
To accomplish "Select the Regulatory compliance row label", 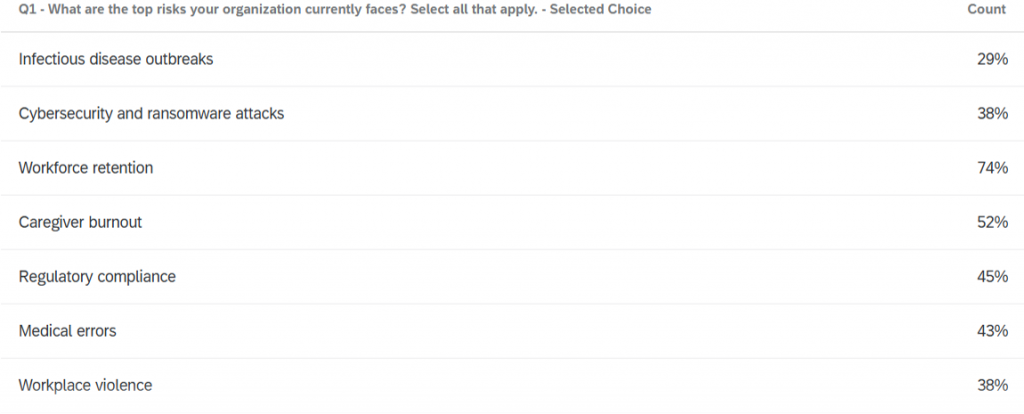I will coord(97,277).
